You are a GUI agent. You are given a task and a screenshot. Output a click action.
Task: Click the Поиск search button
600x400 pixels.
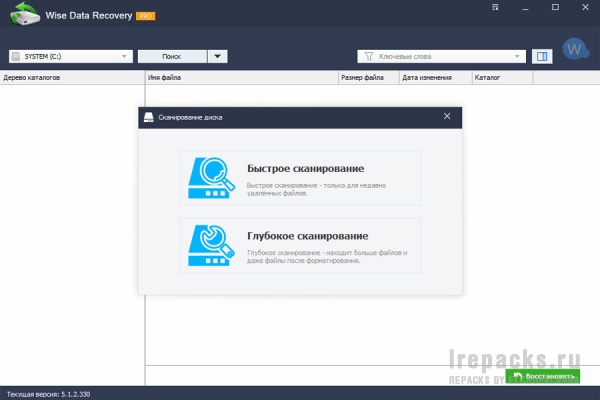172,56
